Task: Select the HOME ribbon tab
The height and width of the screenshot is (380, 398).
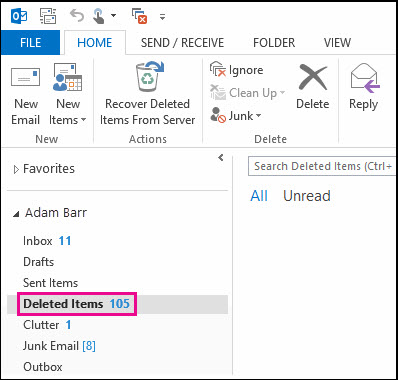Action: coord(95,43)
